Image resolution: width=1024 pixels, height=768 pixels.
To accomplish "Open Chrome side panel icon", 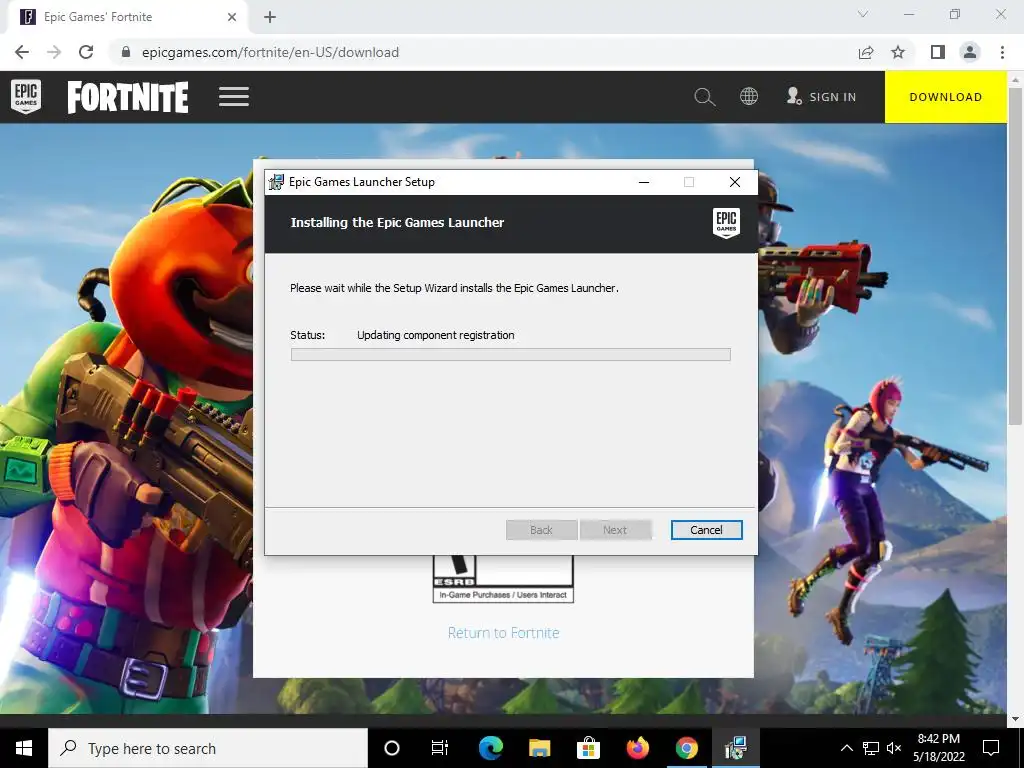I will pyautogui.click(x=938, y=52).
